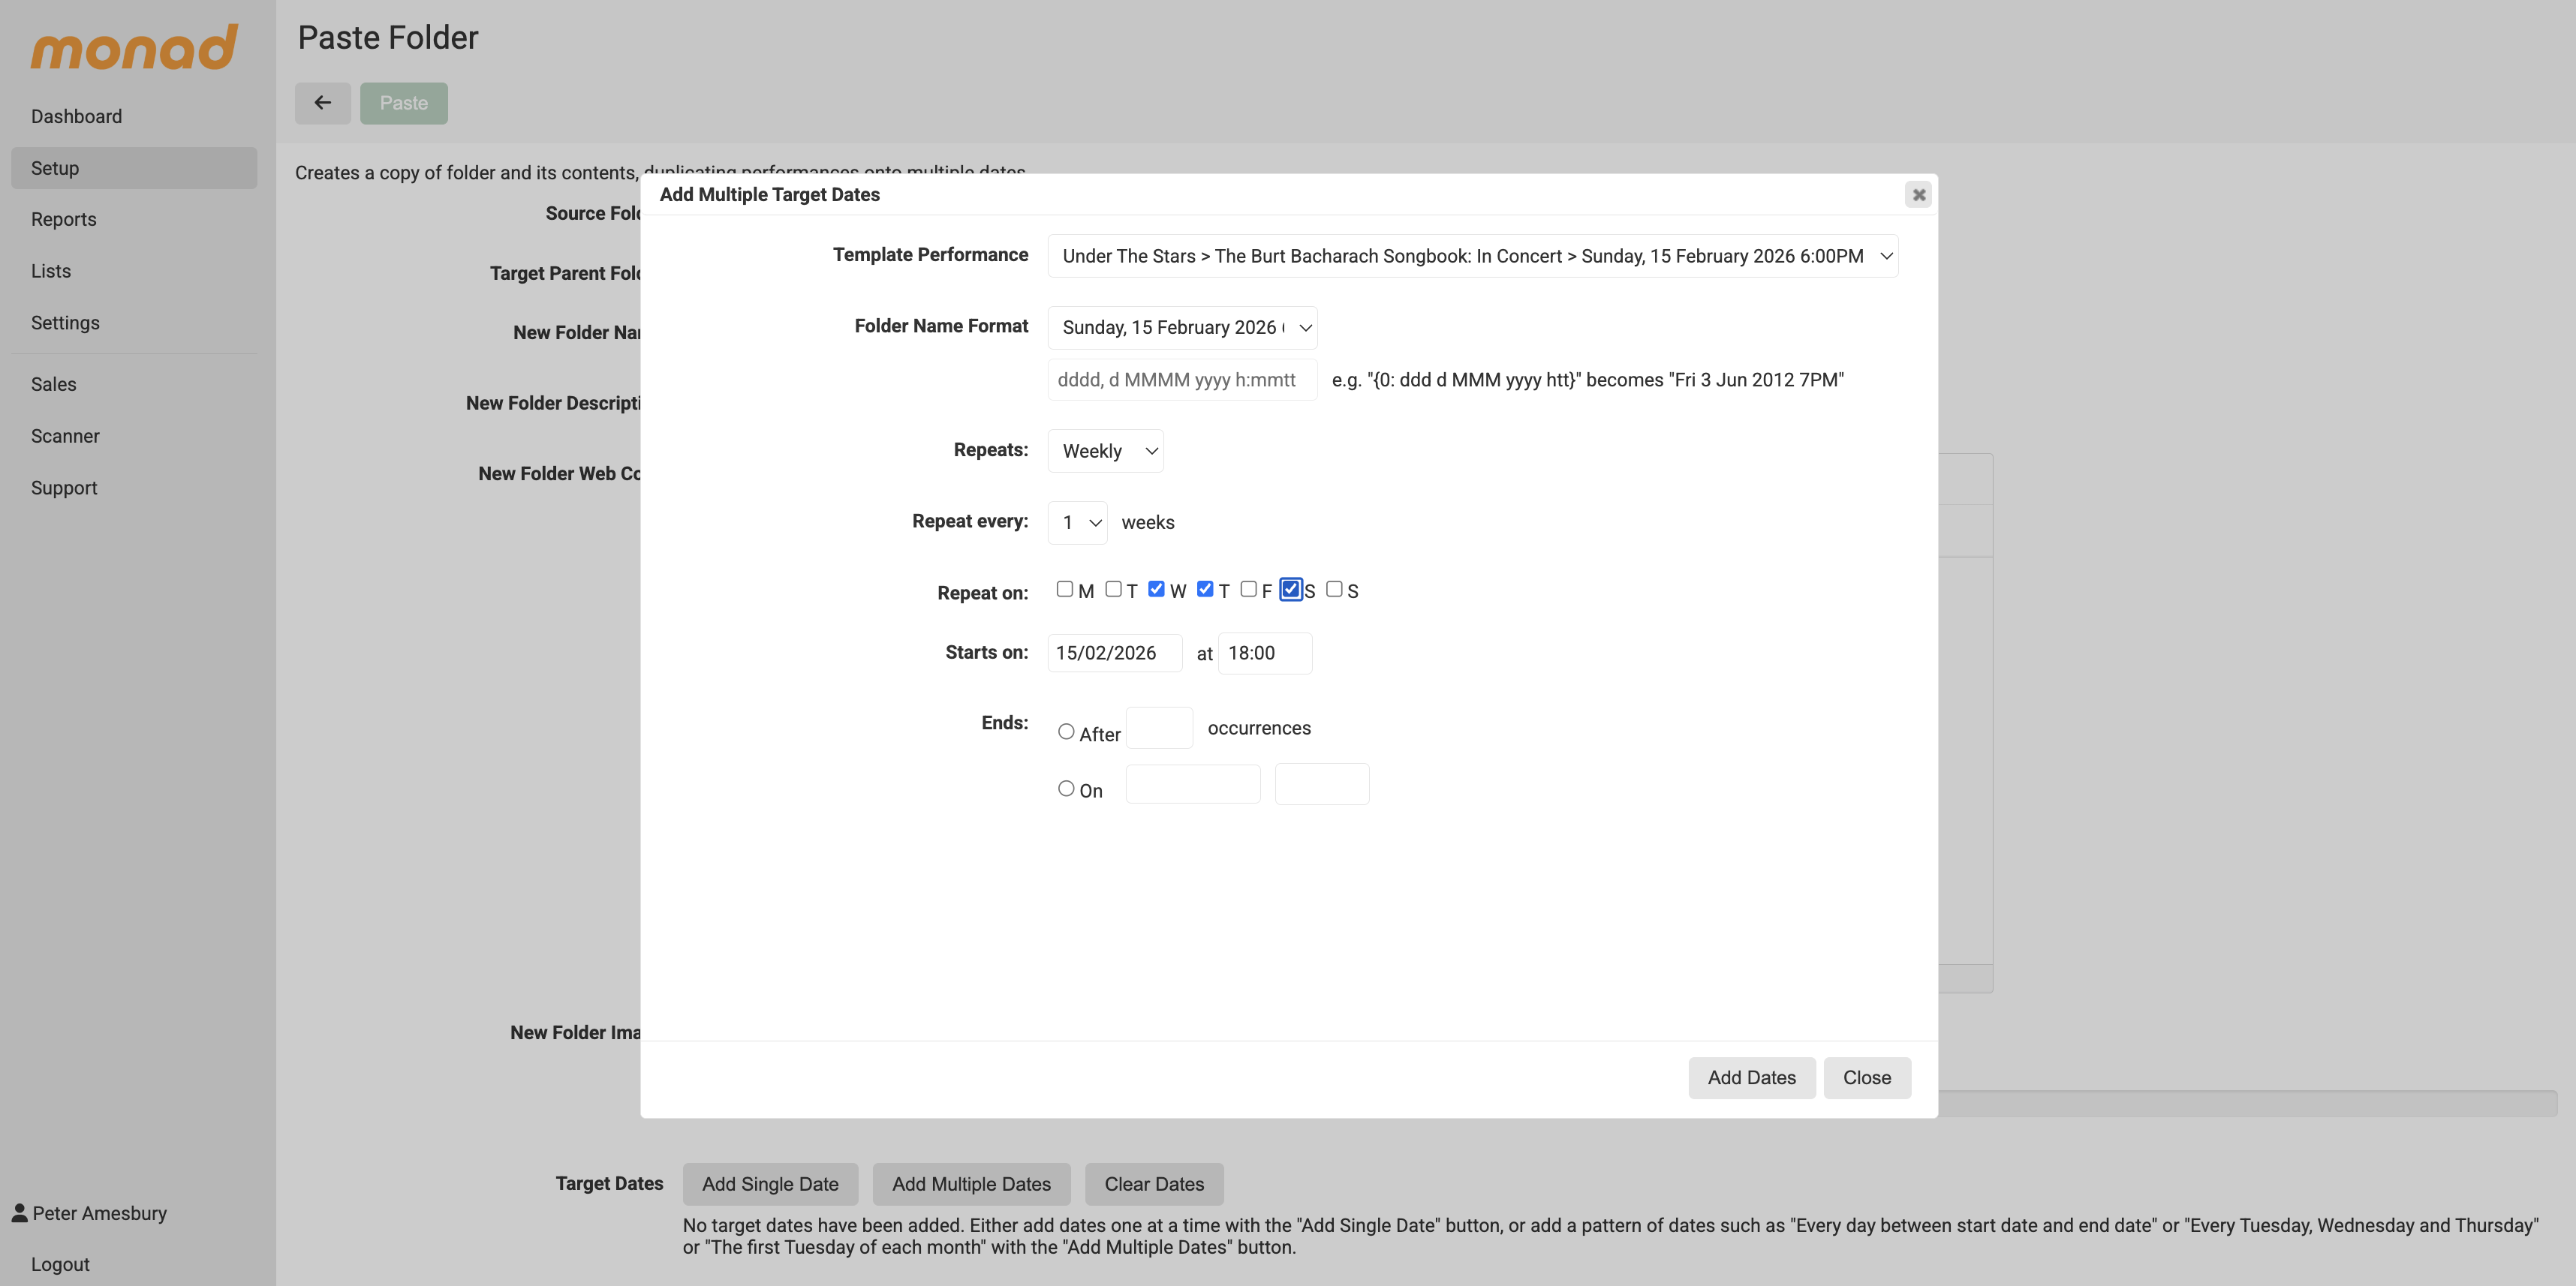Open Reports in the sidebar
Screen dimensions: 2576x1286
coord(64,219)
